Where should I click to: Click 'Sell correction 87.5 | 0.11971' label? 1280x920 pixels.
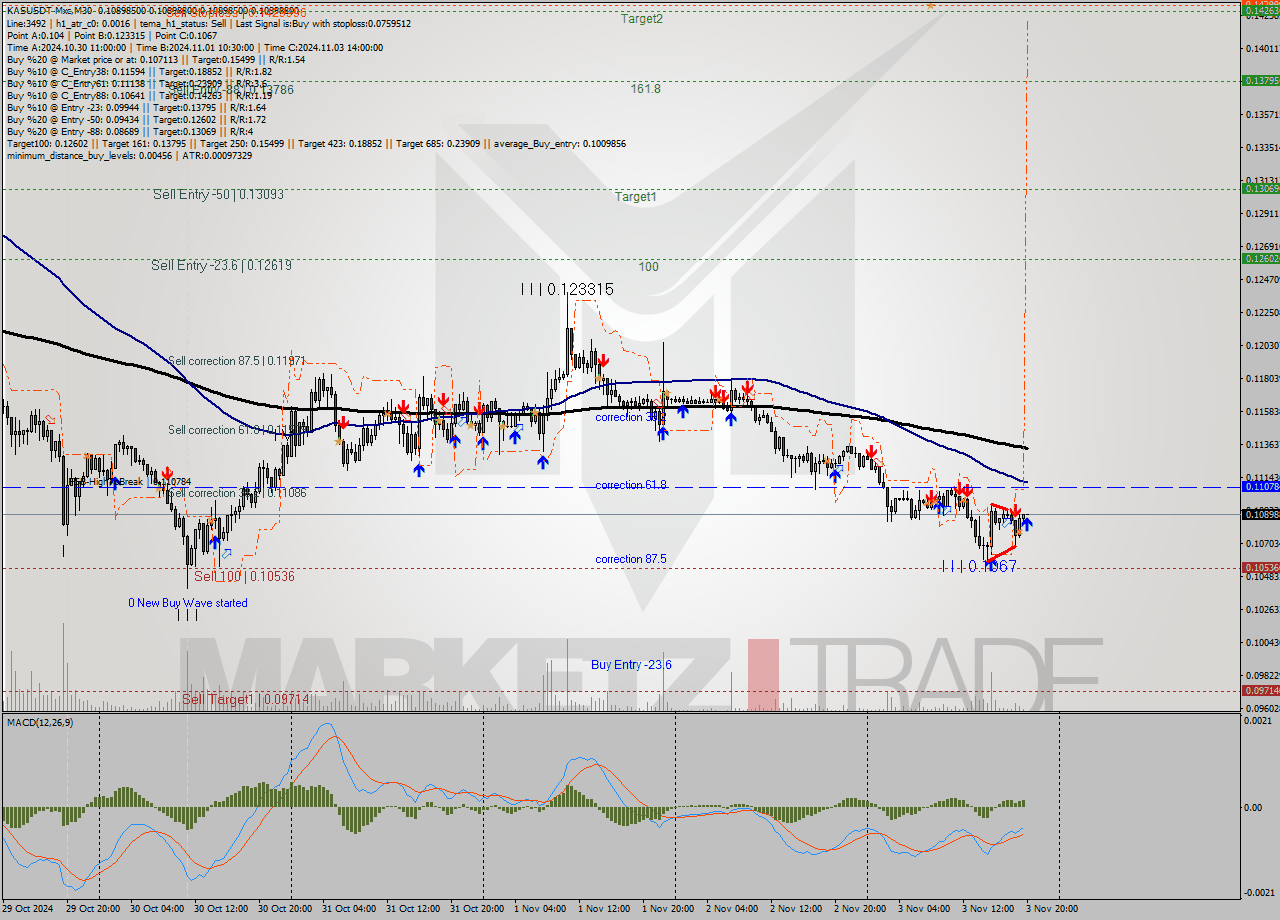pos(236,360)
